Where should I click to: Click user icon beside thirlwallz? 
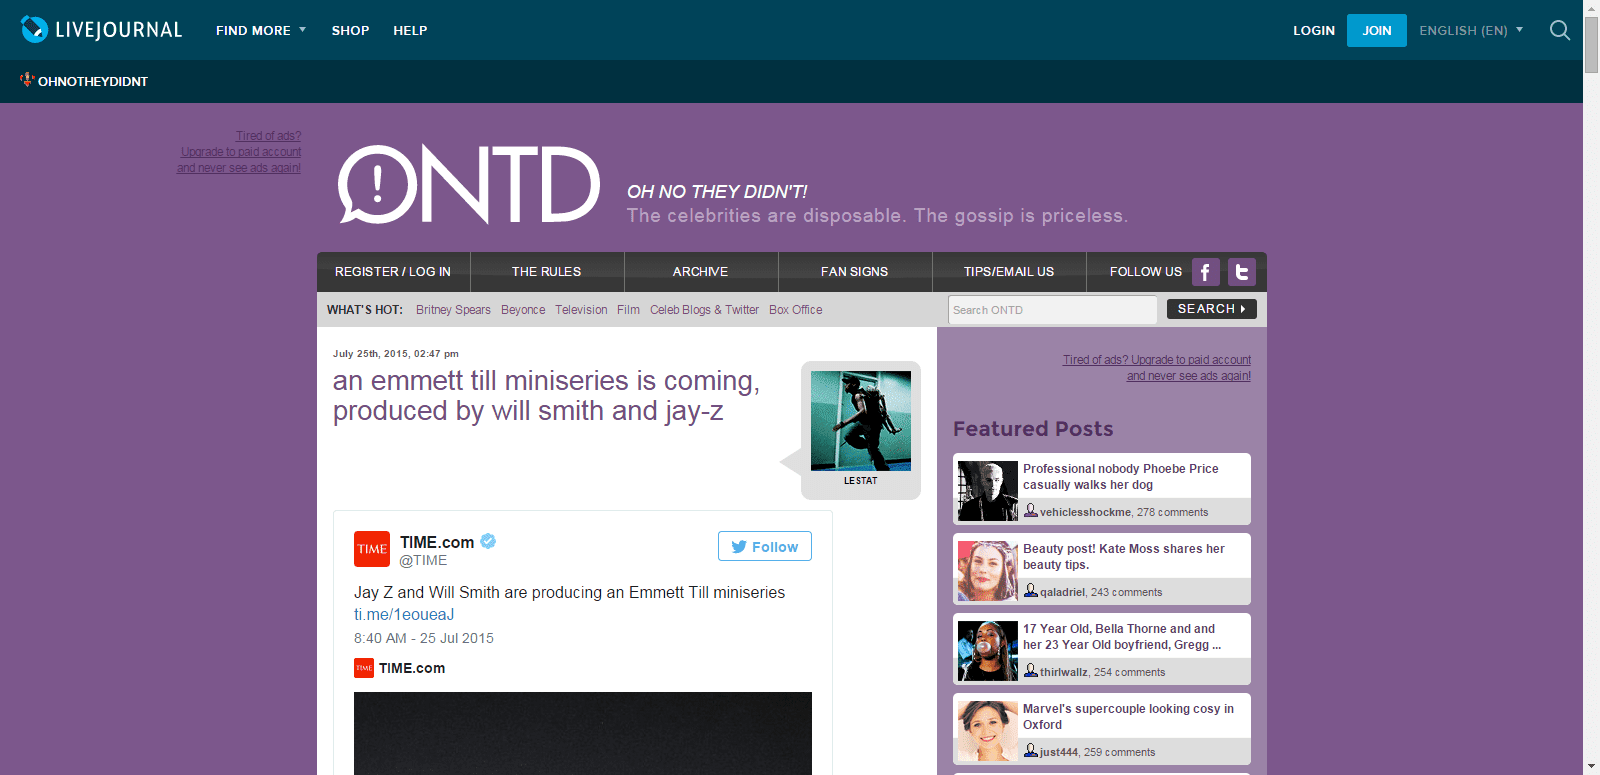point(1030,671)
